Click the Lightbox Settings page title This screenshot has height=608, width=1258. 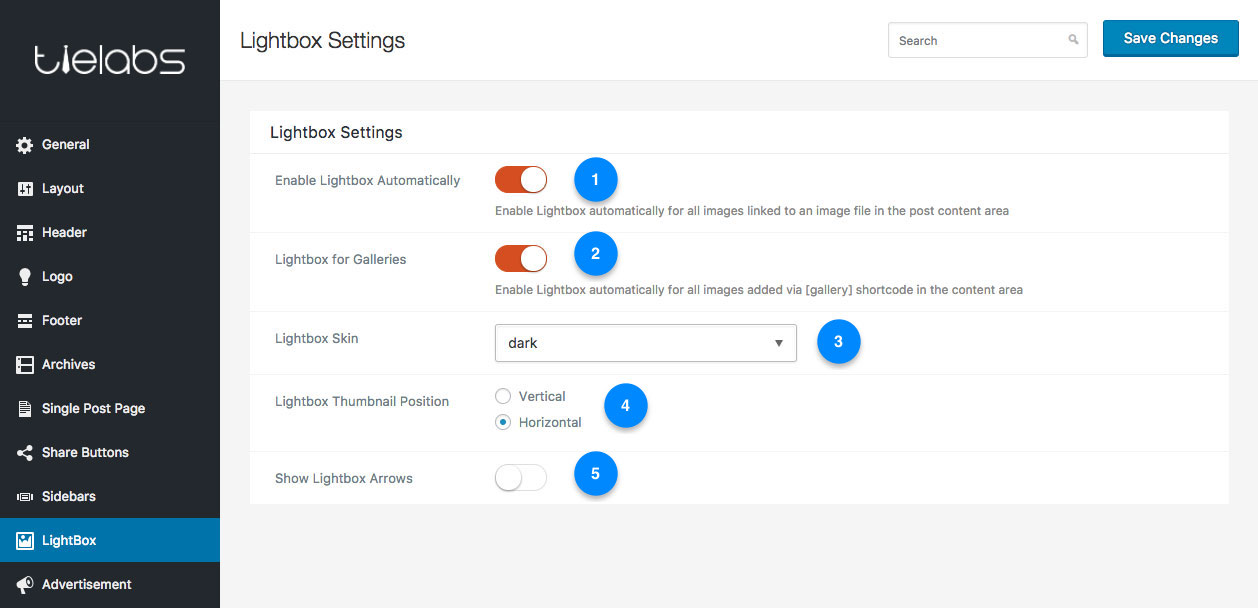pos(323,41)
